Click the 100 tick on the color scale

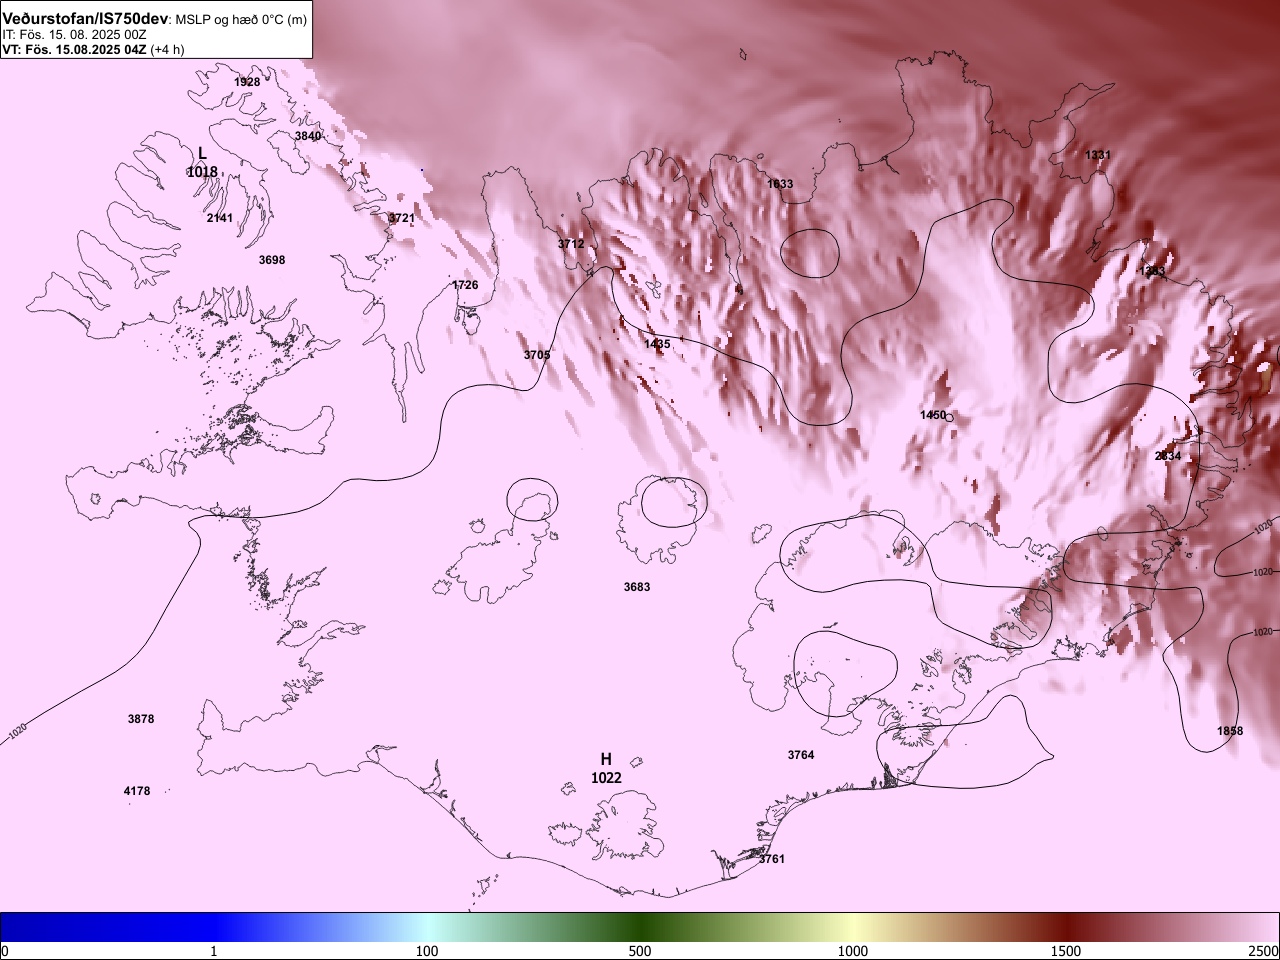tap(427, 951)
